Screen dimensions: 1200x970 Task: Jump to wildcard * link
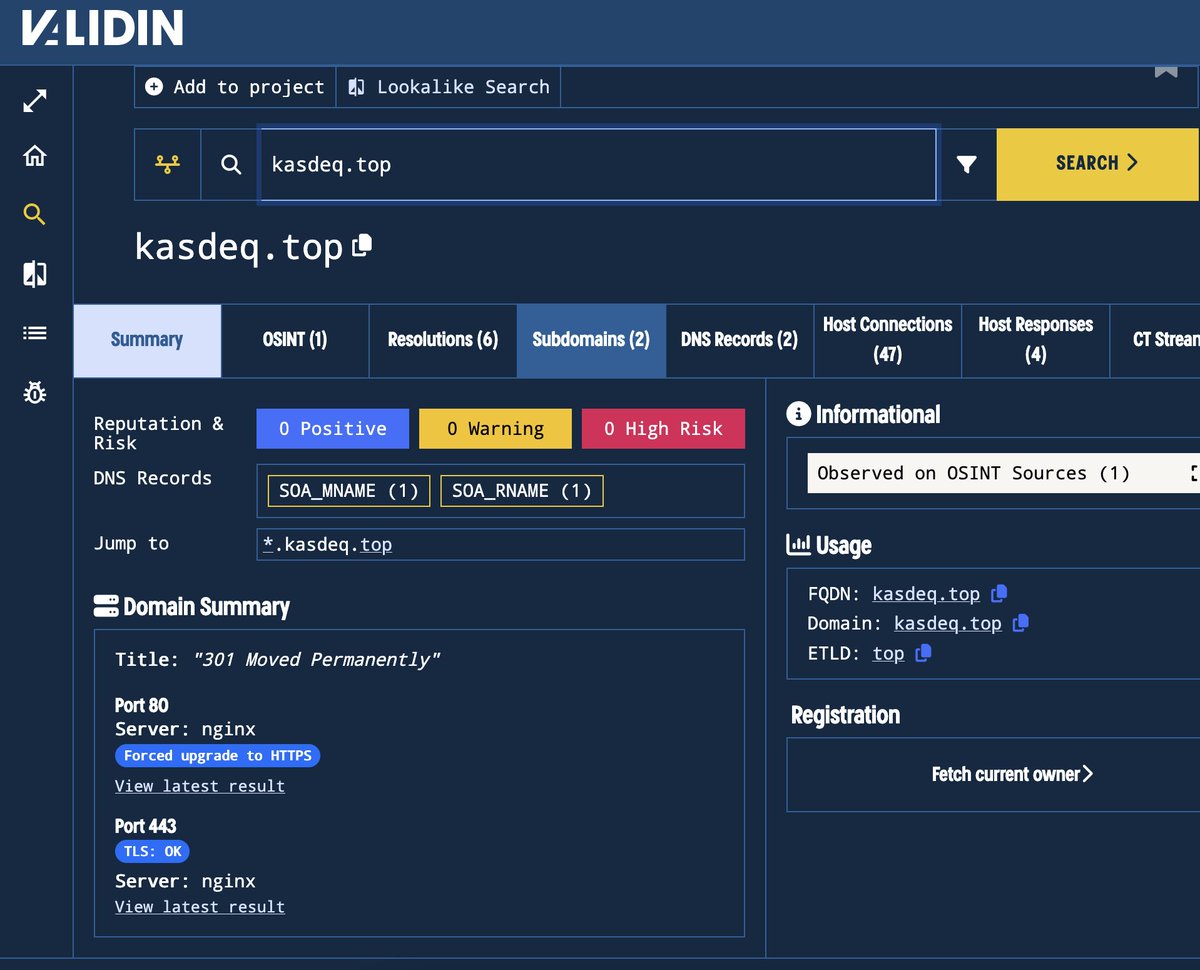coord(268,544)
